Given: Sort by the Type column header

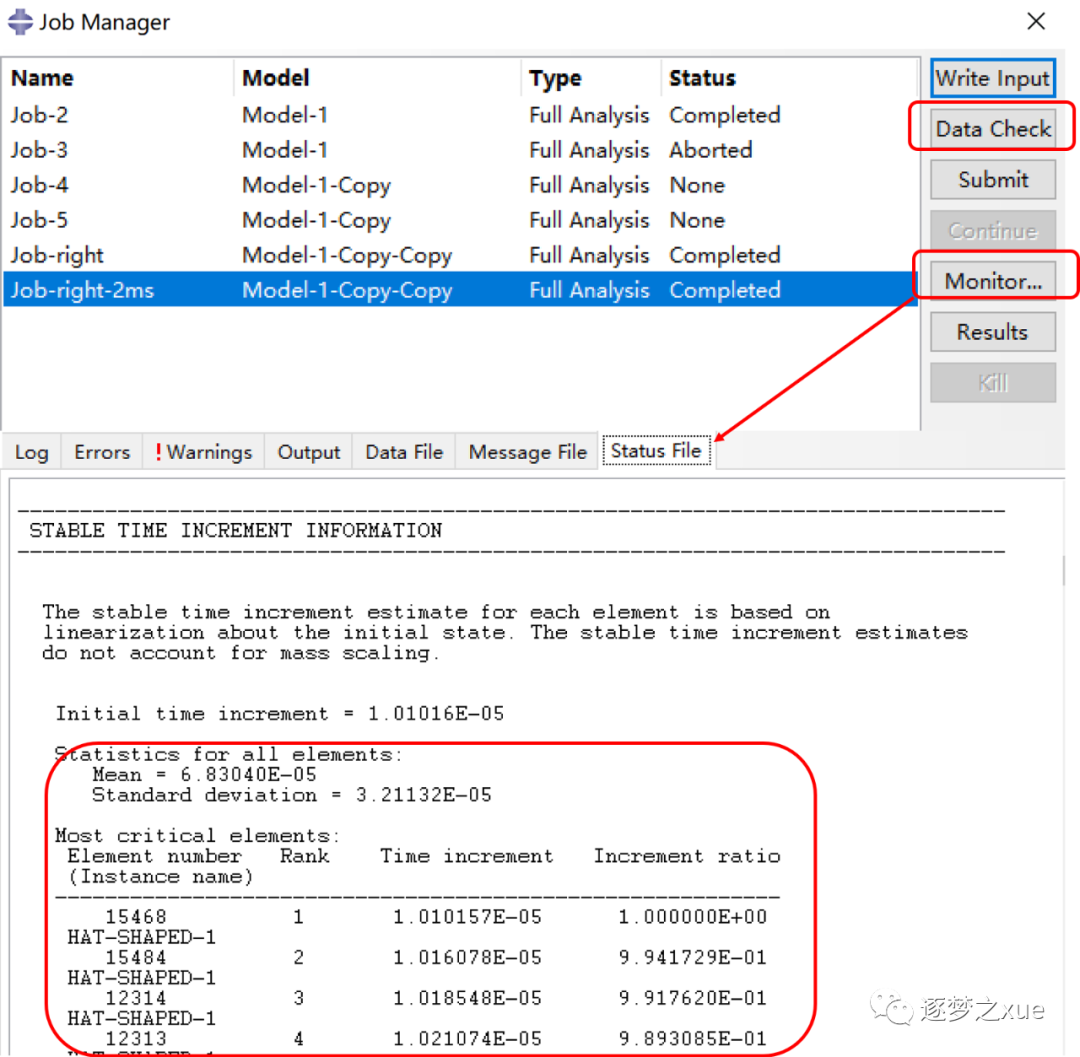Looking at the screenshot, I should click(x=592, y=78).
